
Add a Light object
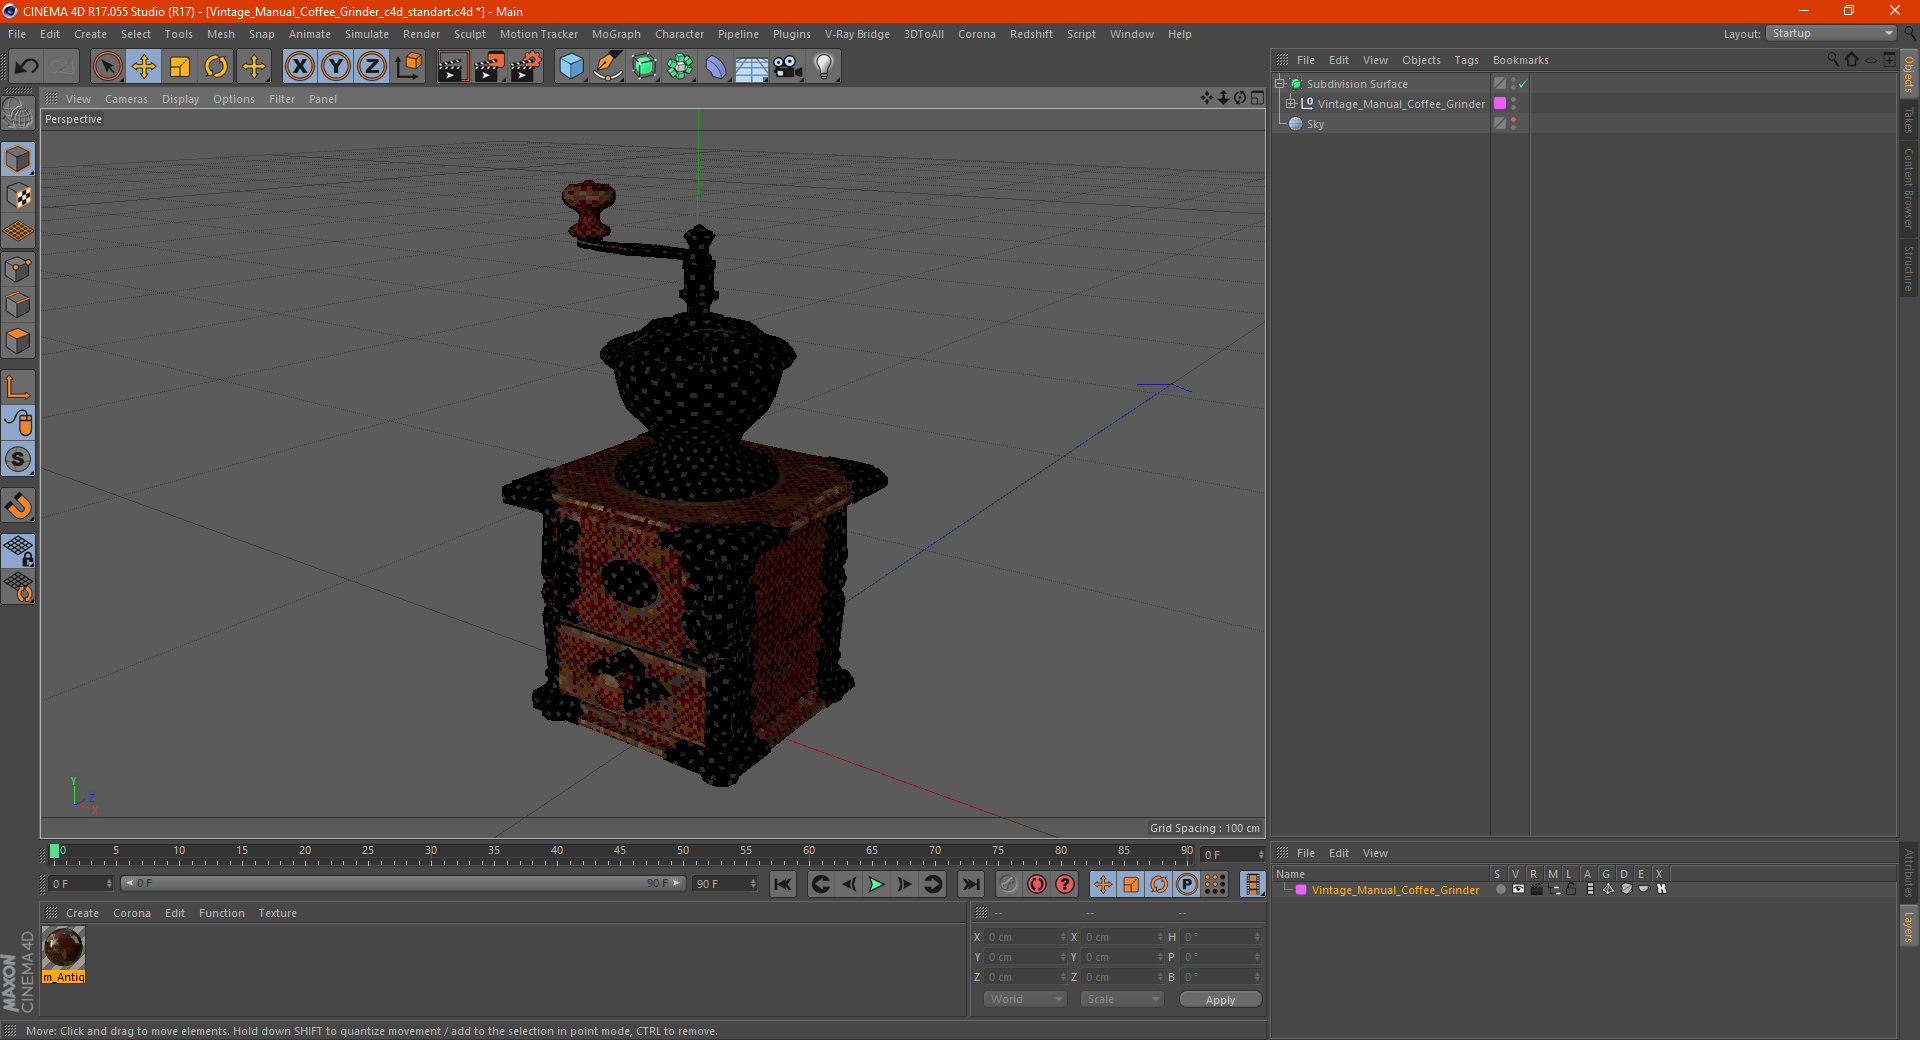point(824,67)
